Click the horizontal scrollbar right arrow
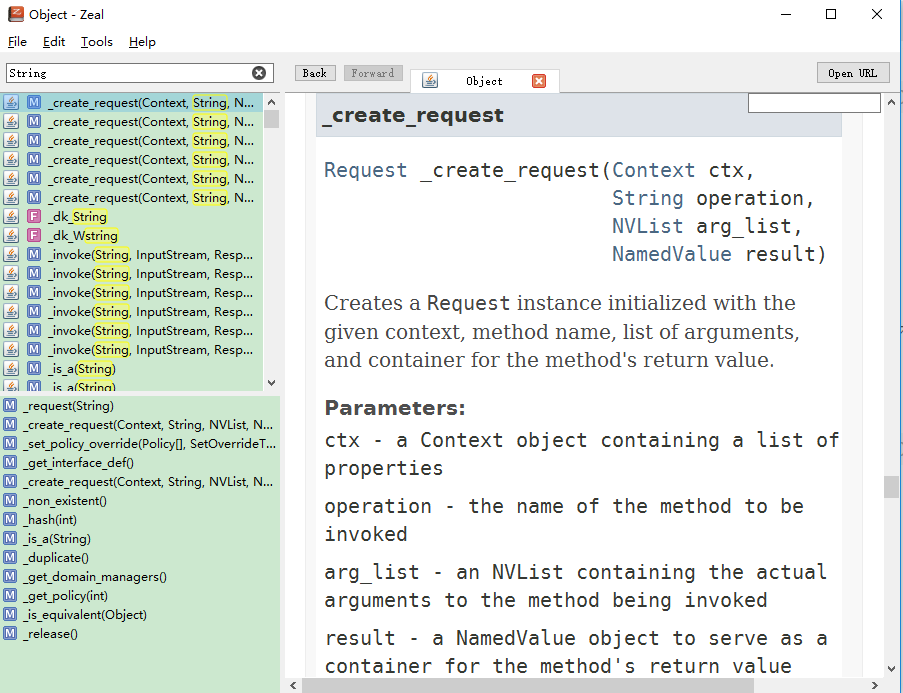This screenshot has width=903, height=693. click(875, 685)
